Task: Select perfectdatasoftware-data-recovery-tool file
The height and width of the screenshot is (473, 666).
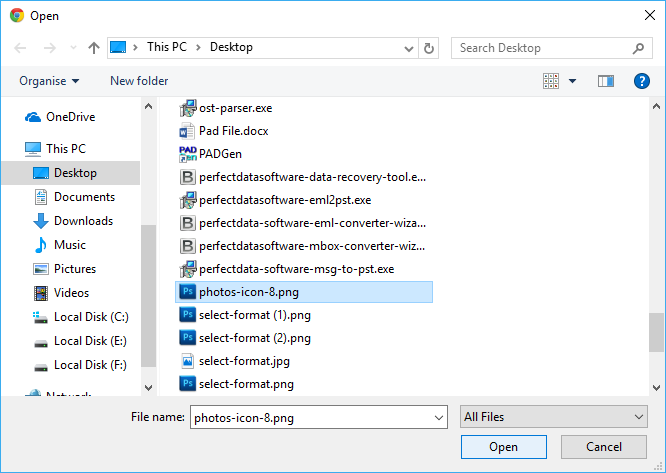Action: (312, 177)
